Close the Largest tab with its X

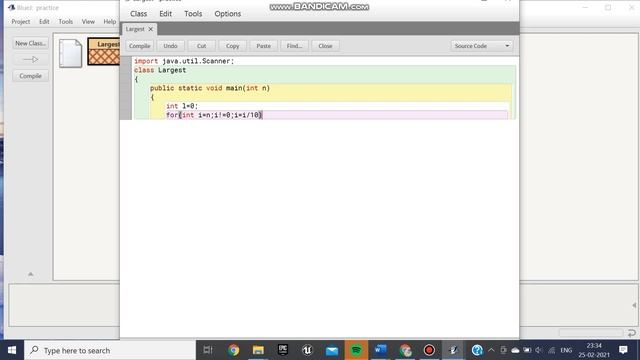(x=151, y=29)
